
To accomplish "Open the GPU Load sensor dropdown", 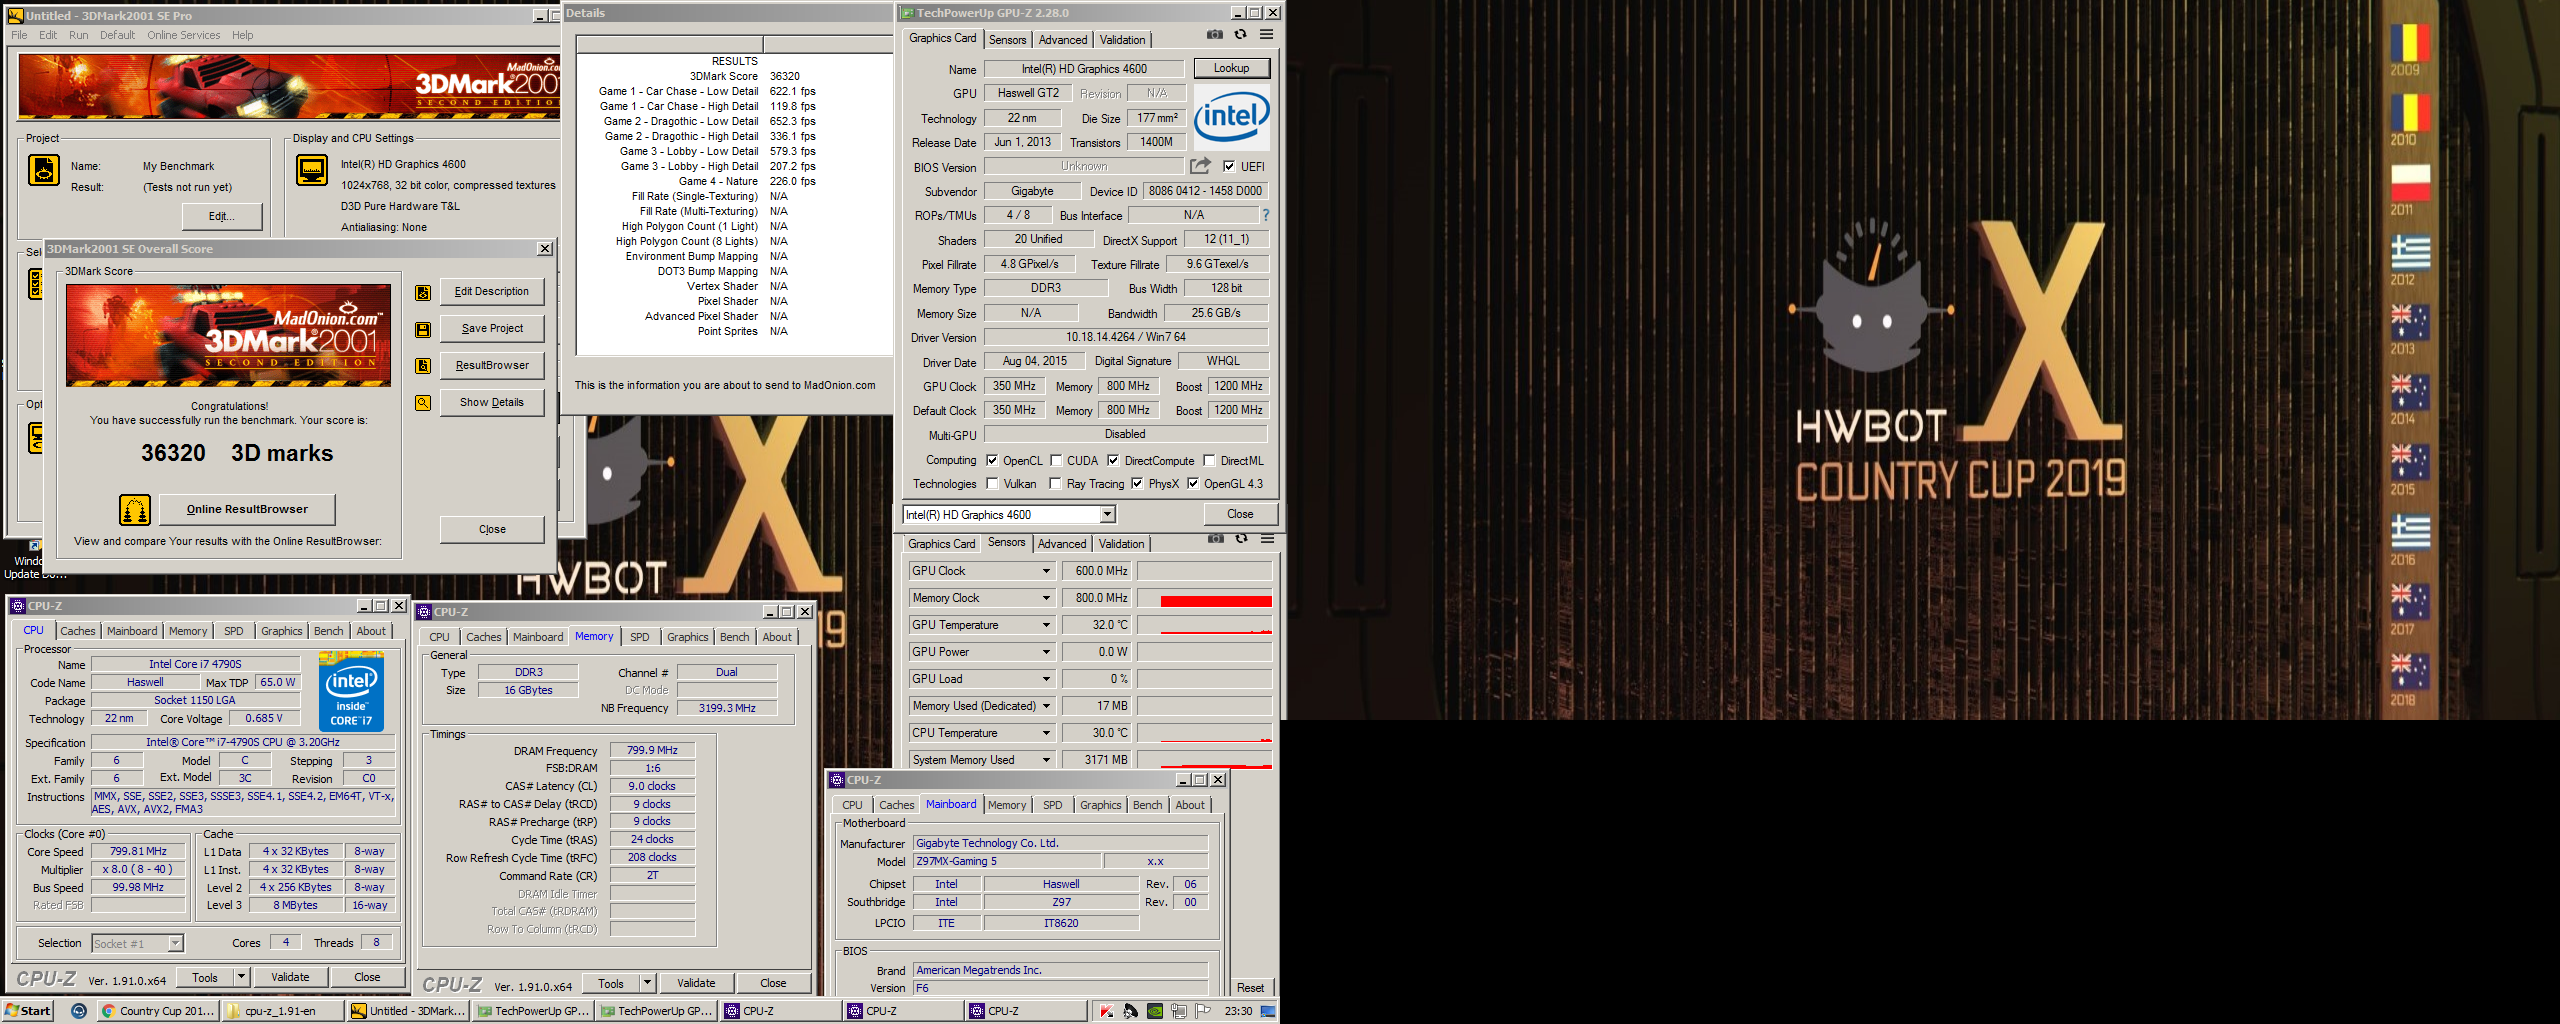I will point(1046,679).
